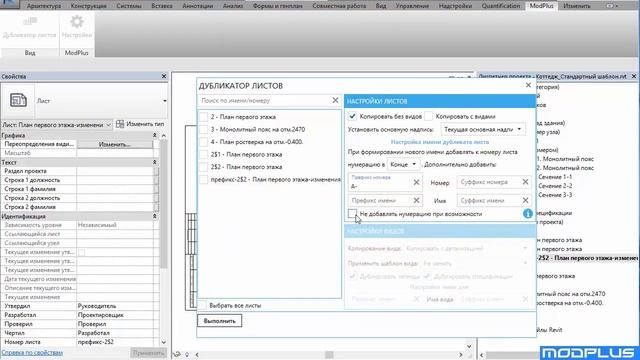Open the Sheet Duplicator ribbon tool
The image size is (640, 360).
[x=29, y=28]
